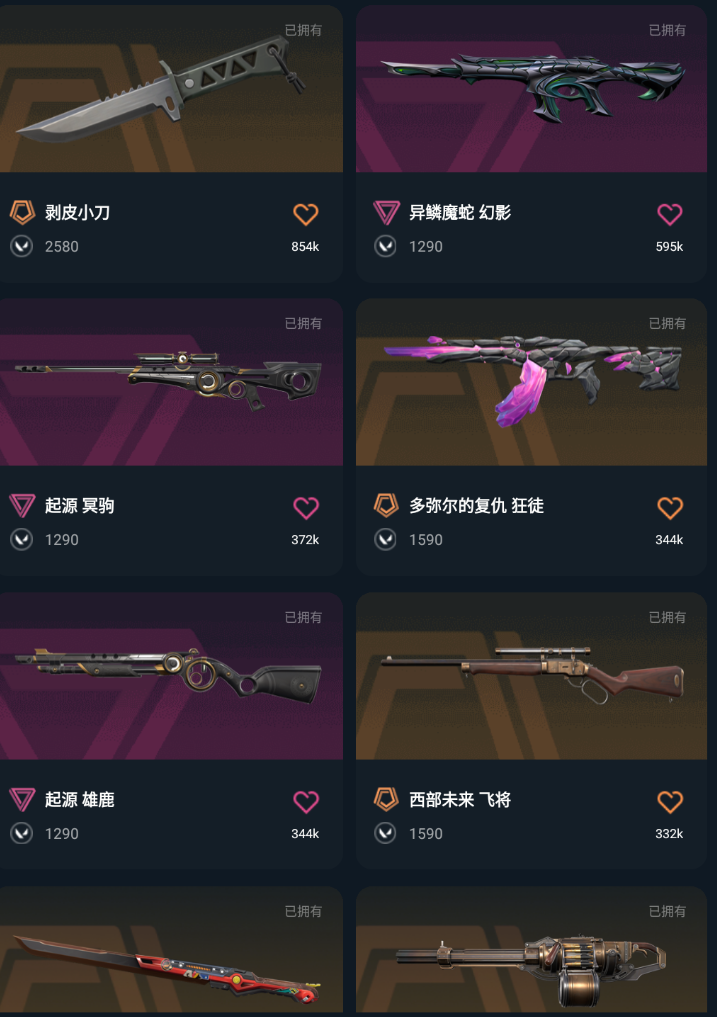Click the pink tier icon beside 起源 雄鹿
Screen dimensions: 717x1017
pos(22,800)
